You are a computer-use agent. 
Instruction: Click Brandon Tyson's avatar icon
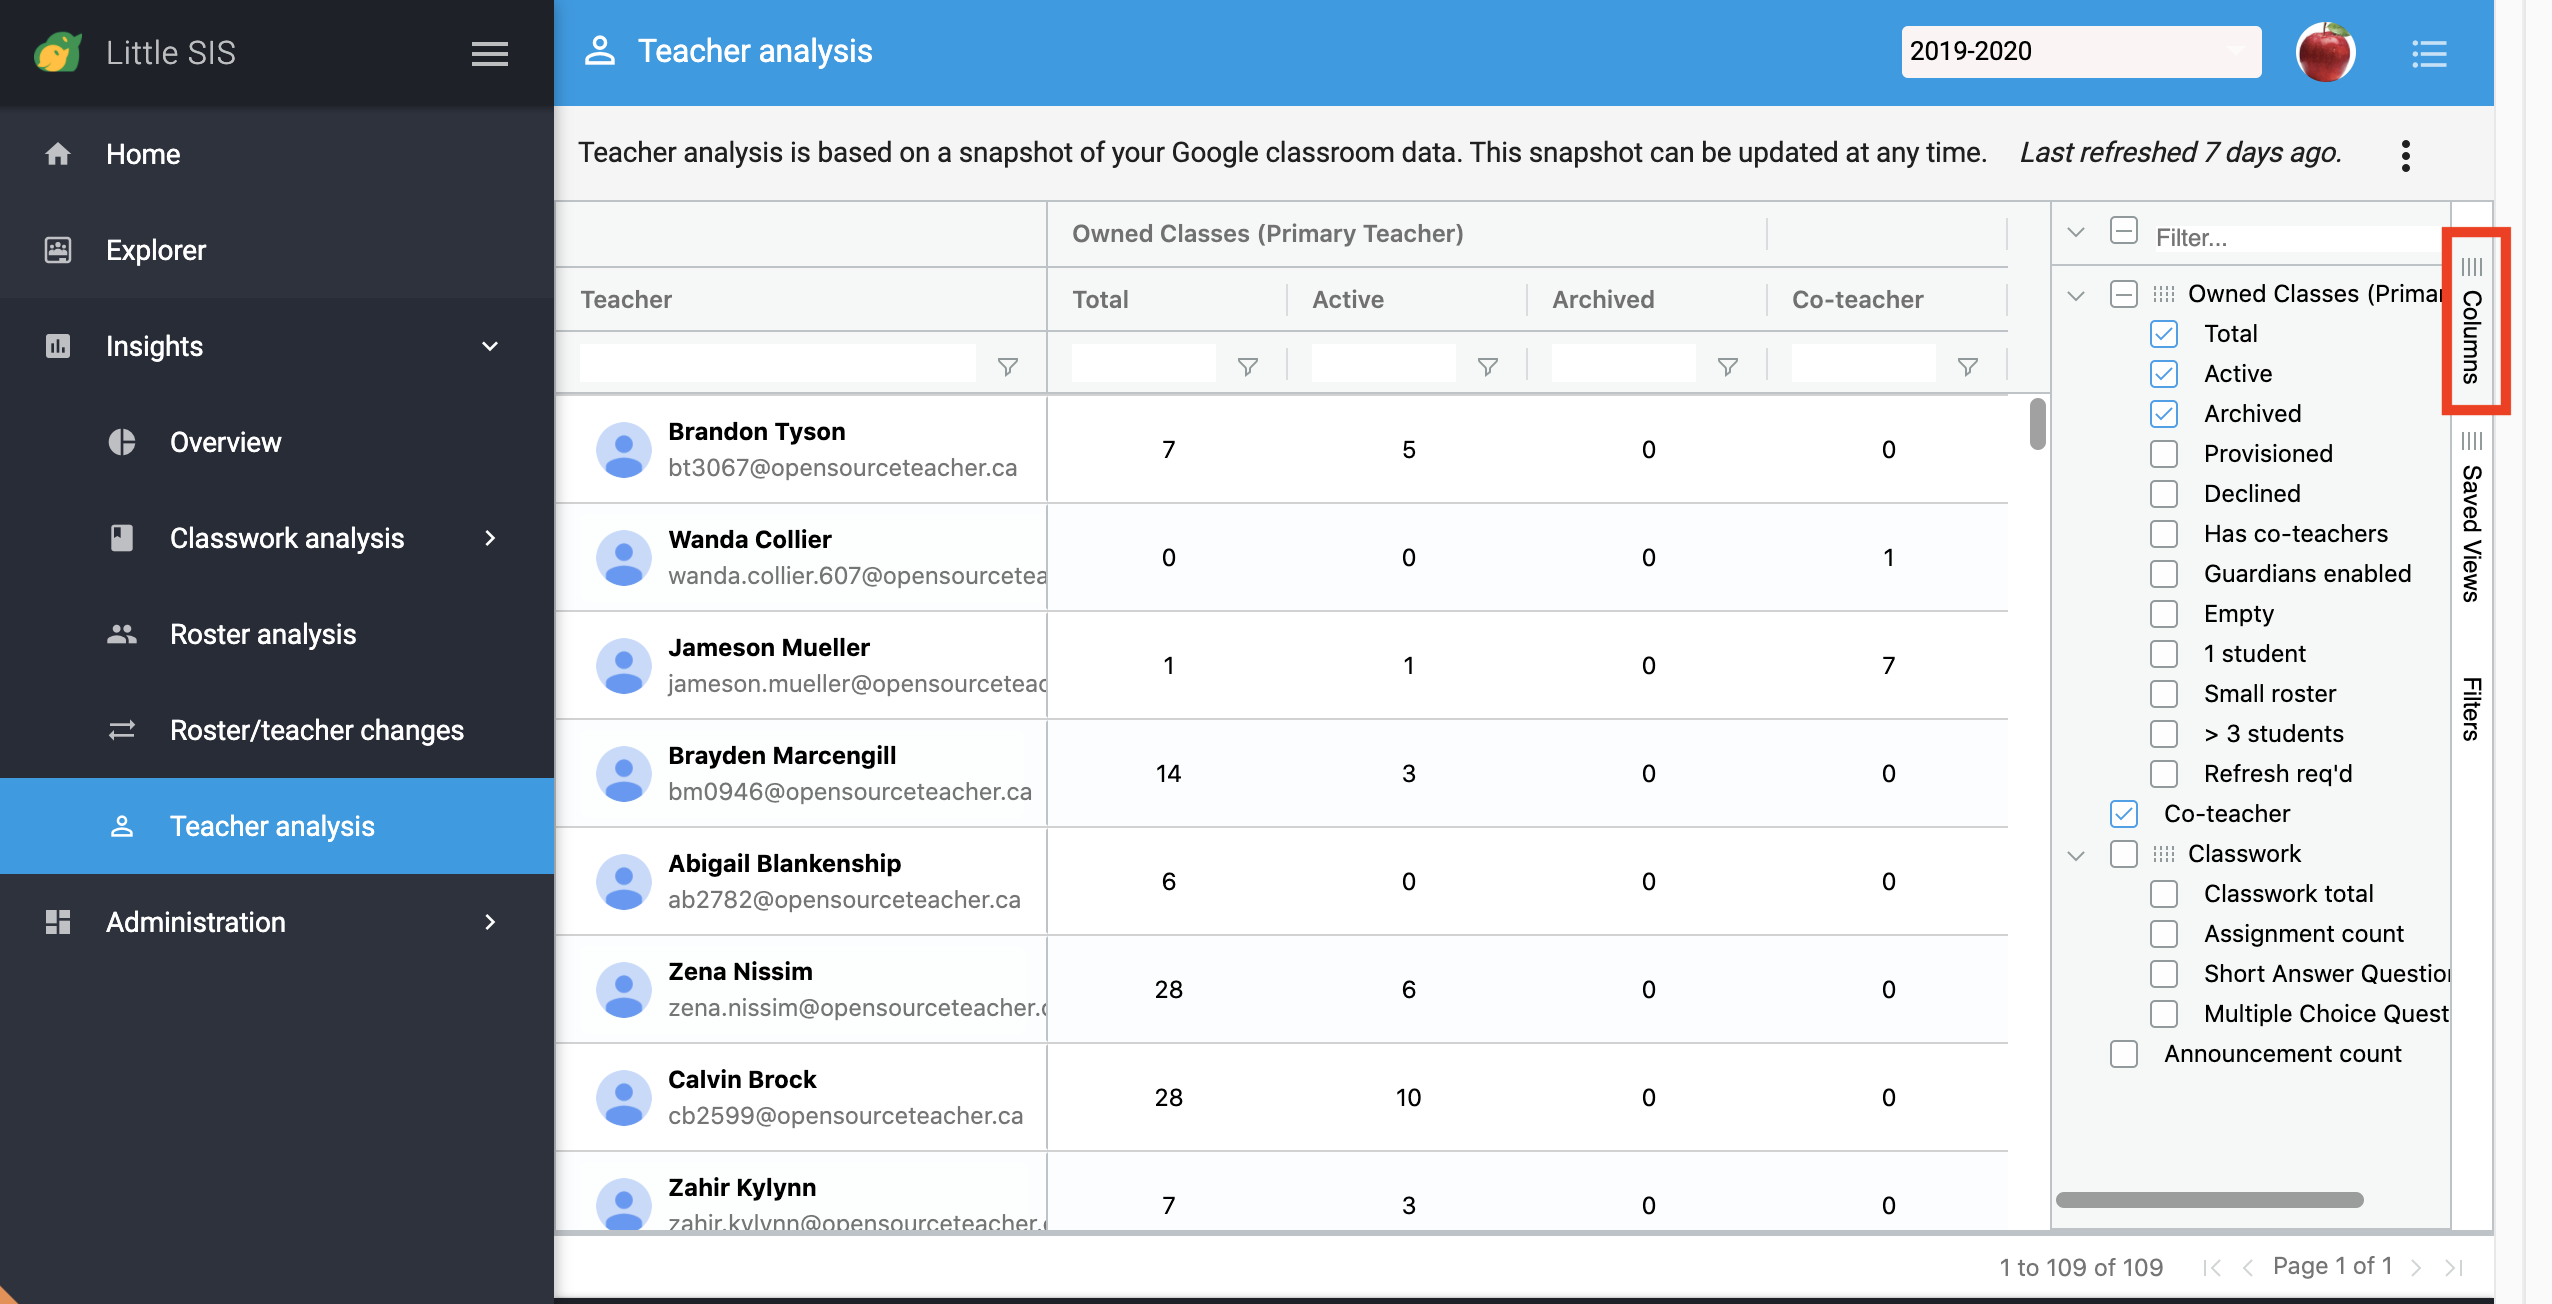pos(623,449)
